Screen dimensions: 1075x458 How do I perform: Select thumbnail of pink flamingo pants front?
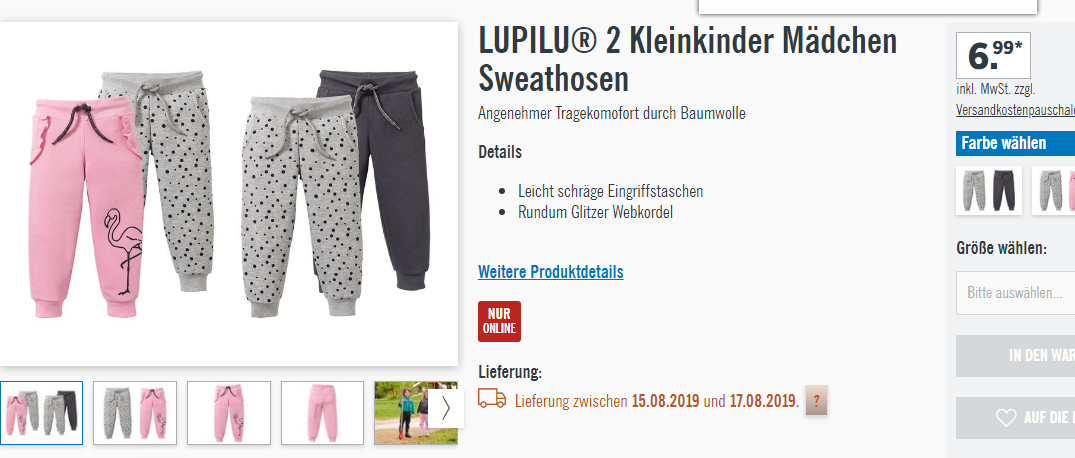[x=229, y=413]
